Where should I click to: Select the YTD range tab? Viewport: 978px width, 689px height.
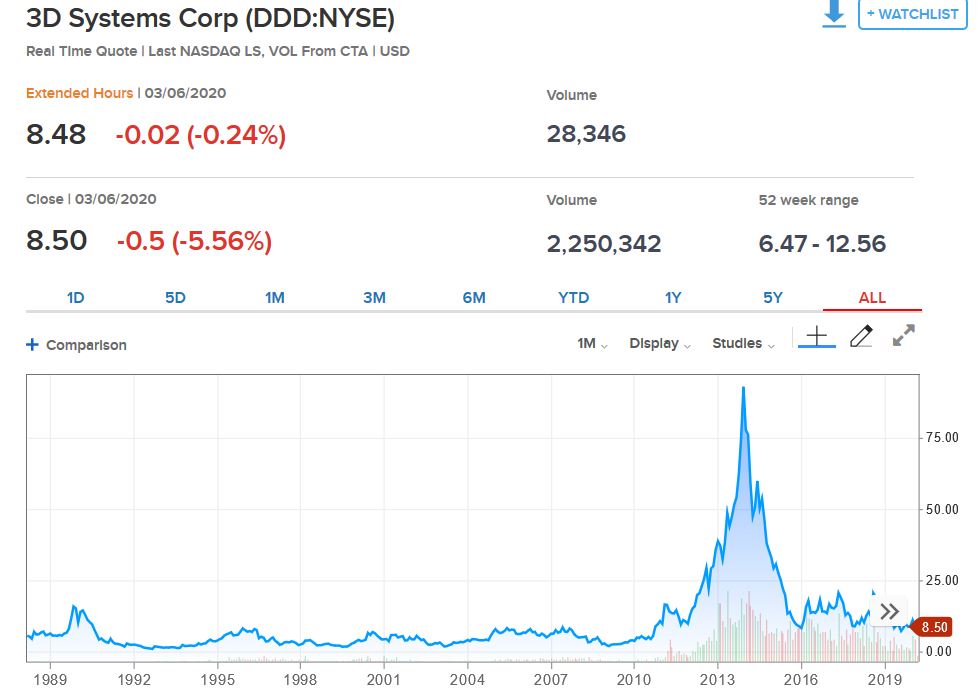point(574,298)
